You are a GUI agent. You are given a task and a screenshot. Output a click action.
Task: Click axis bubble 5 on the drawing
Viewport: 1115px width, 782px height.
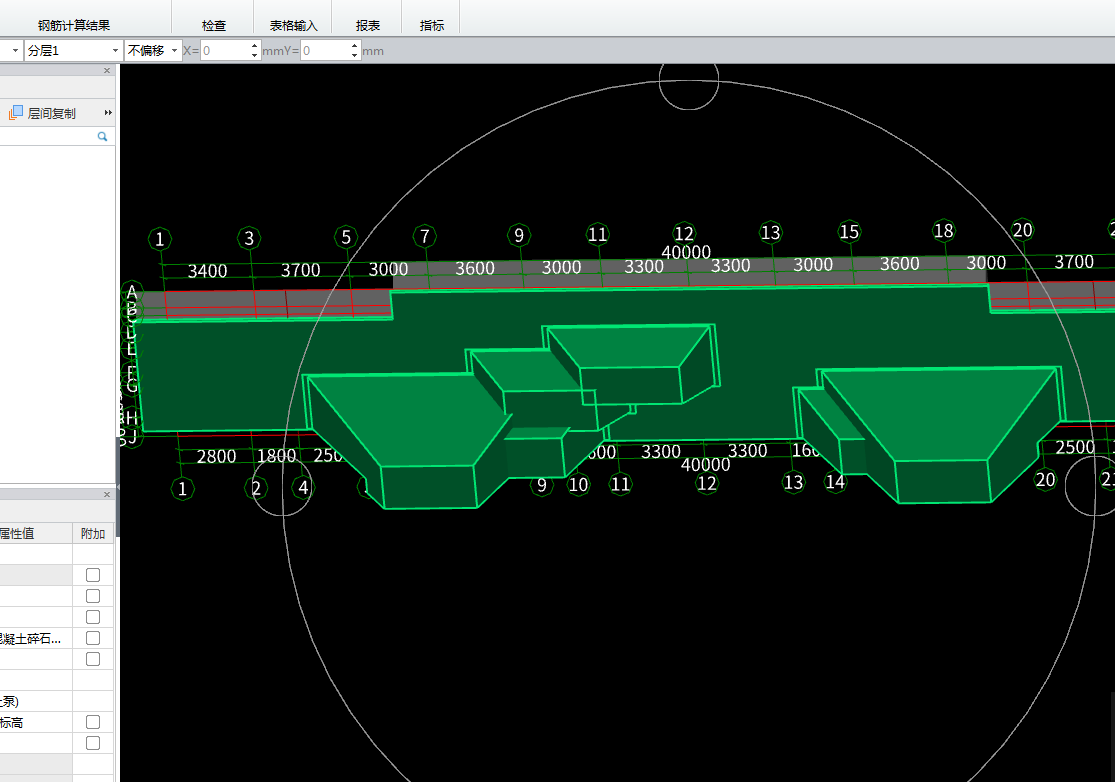[346, 237]
